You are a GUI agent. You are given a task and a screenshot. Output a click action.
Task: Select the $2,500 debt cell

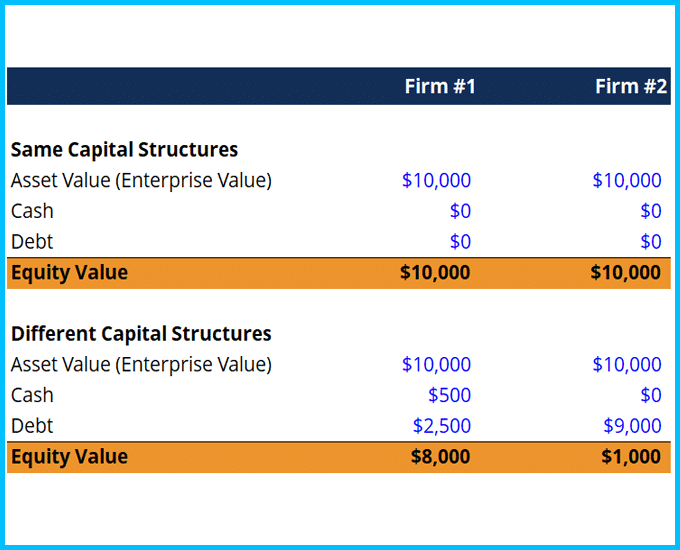(441, 426)
